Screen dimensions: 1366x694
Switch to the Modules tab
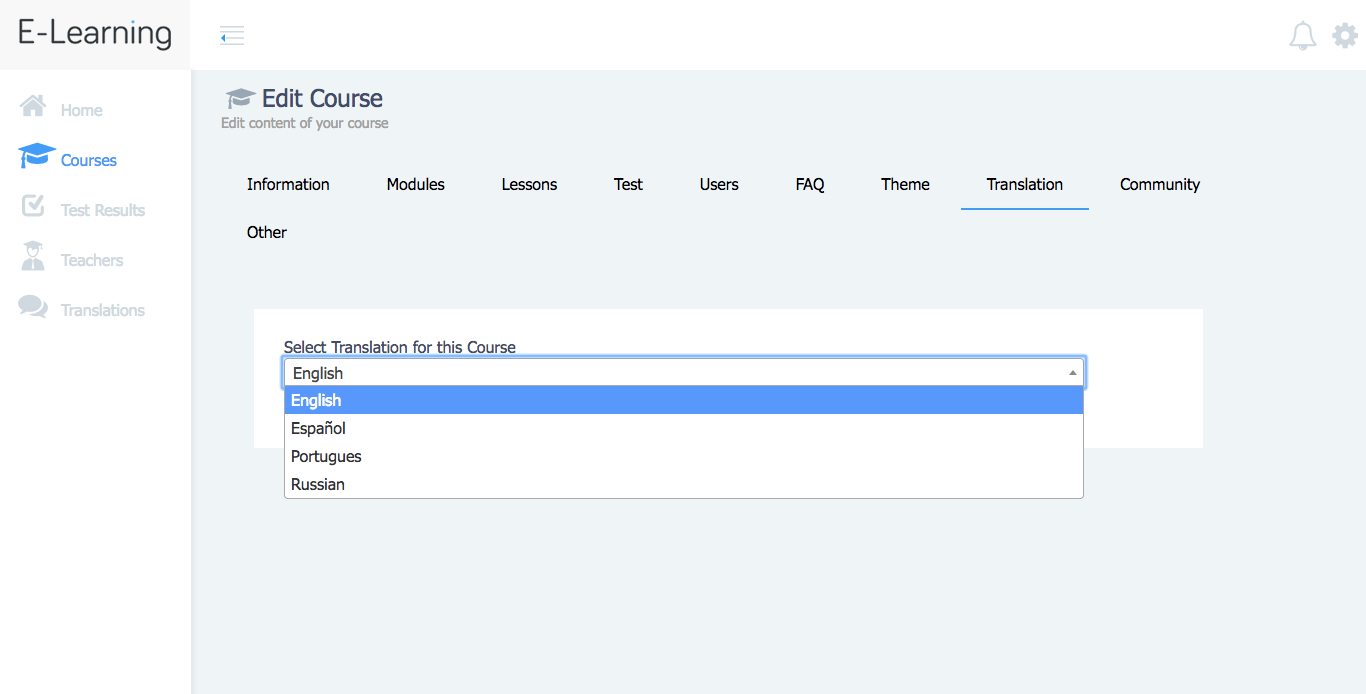coord(416,184)
